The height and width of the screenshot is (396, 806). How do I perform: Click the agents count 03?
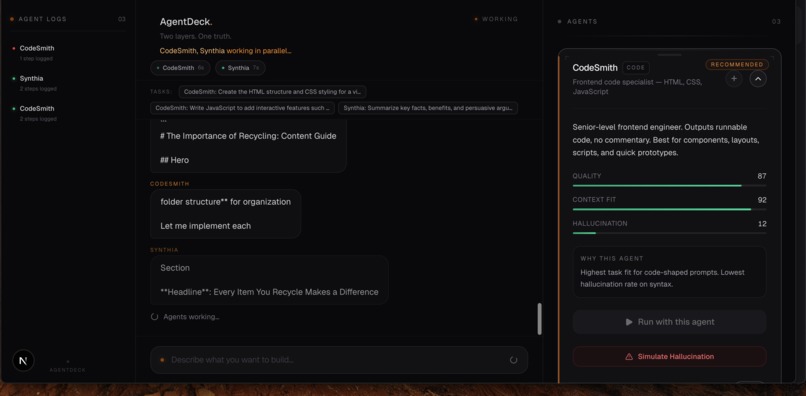pyautogui.click(x=776, y=22)
